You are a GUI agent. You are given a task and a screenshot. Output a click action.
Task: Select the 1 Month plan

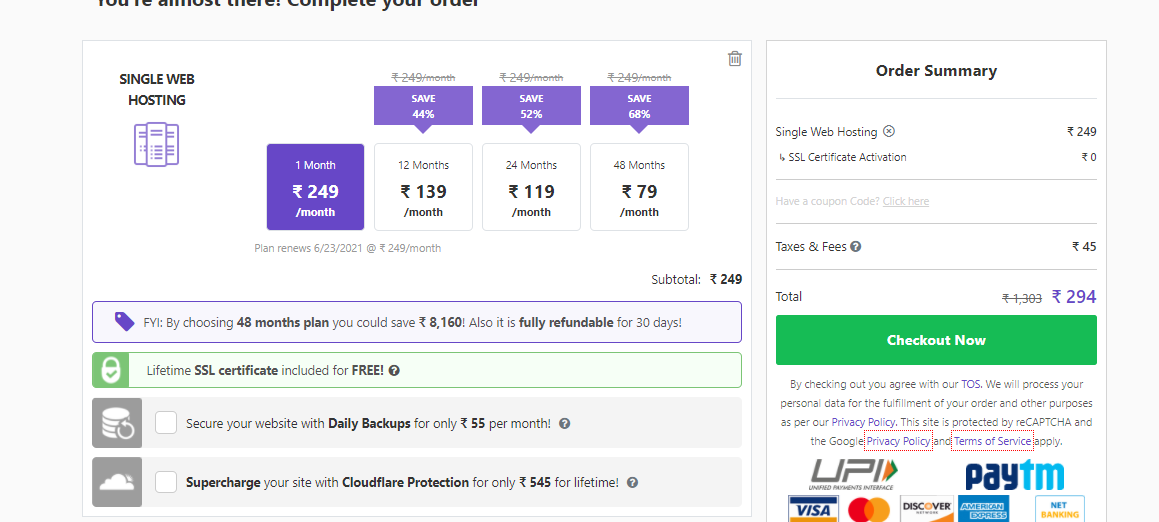[315, 187]
